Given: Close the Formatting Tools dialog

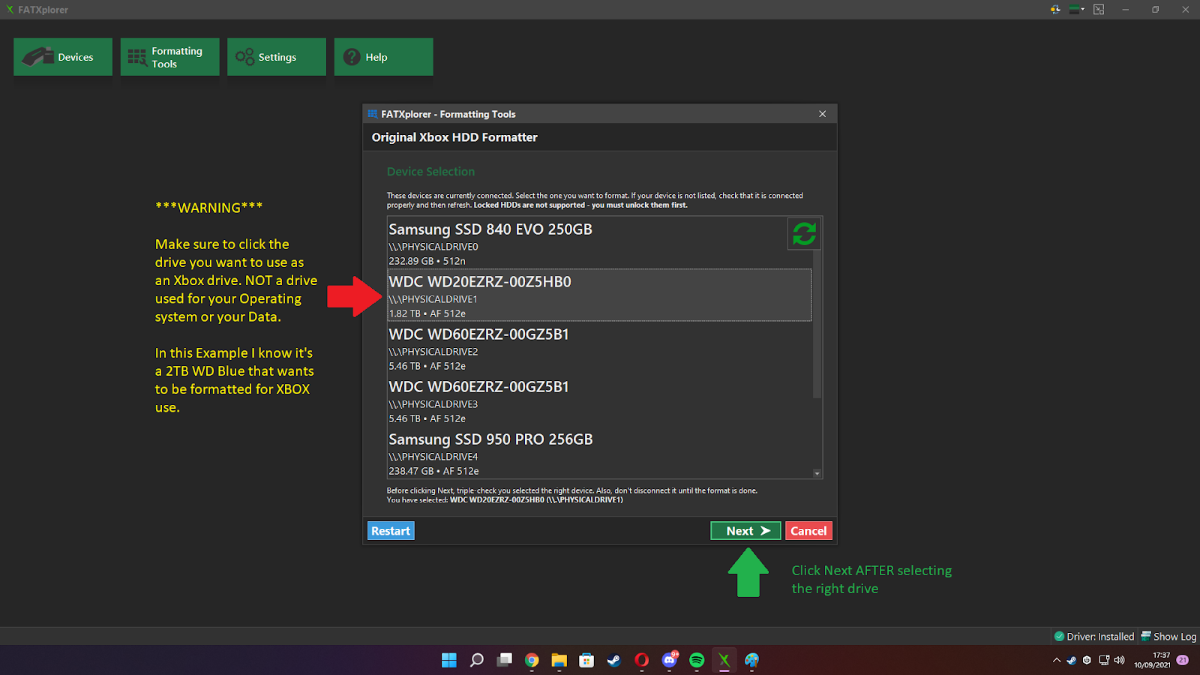Looking at the screenshot, I should 823,114.
